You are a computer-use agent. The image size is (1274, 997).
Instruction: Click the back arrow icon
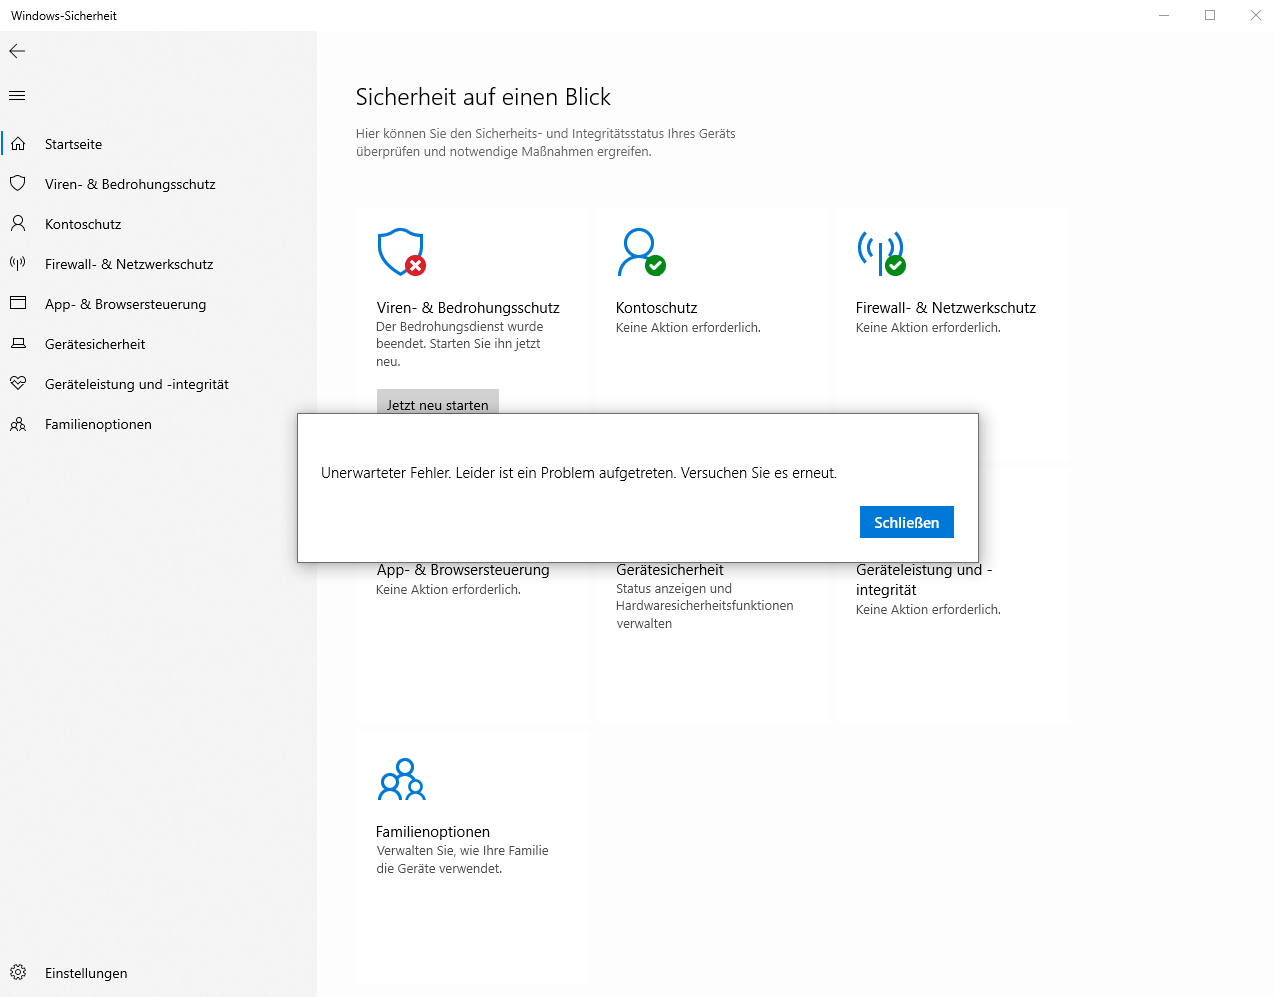17,51
